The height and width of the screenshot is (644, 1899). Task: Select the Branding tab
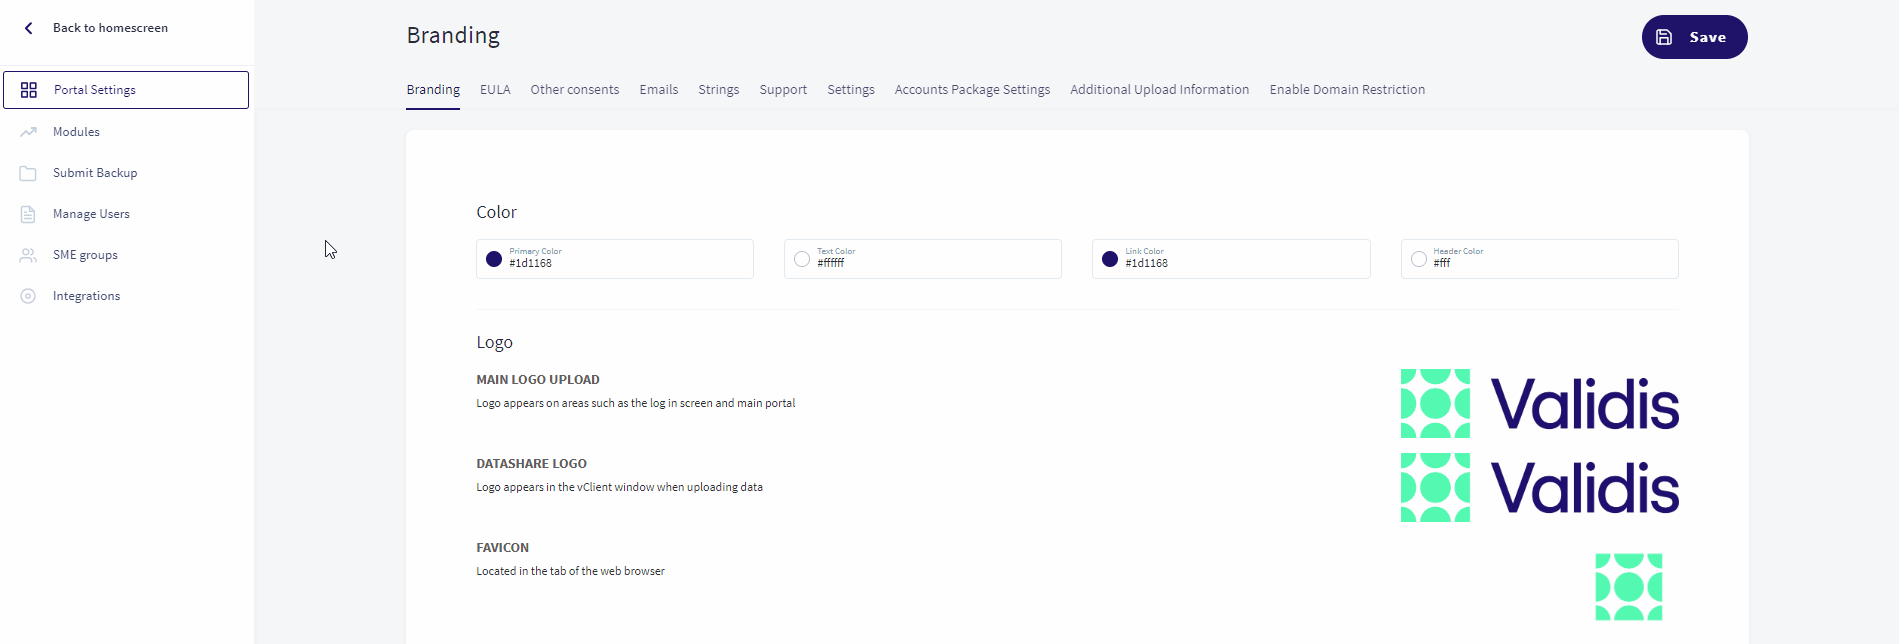(x=433, y=90)
